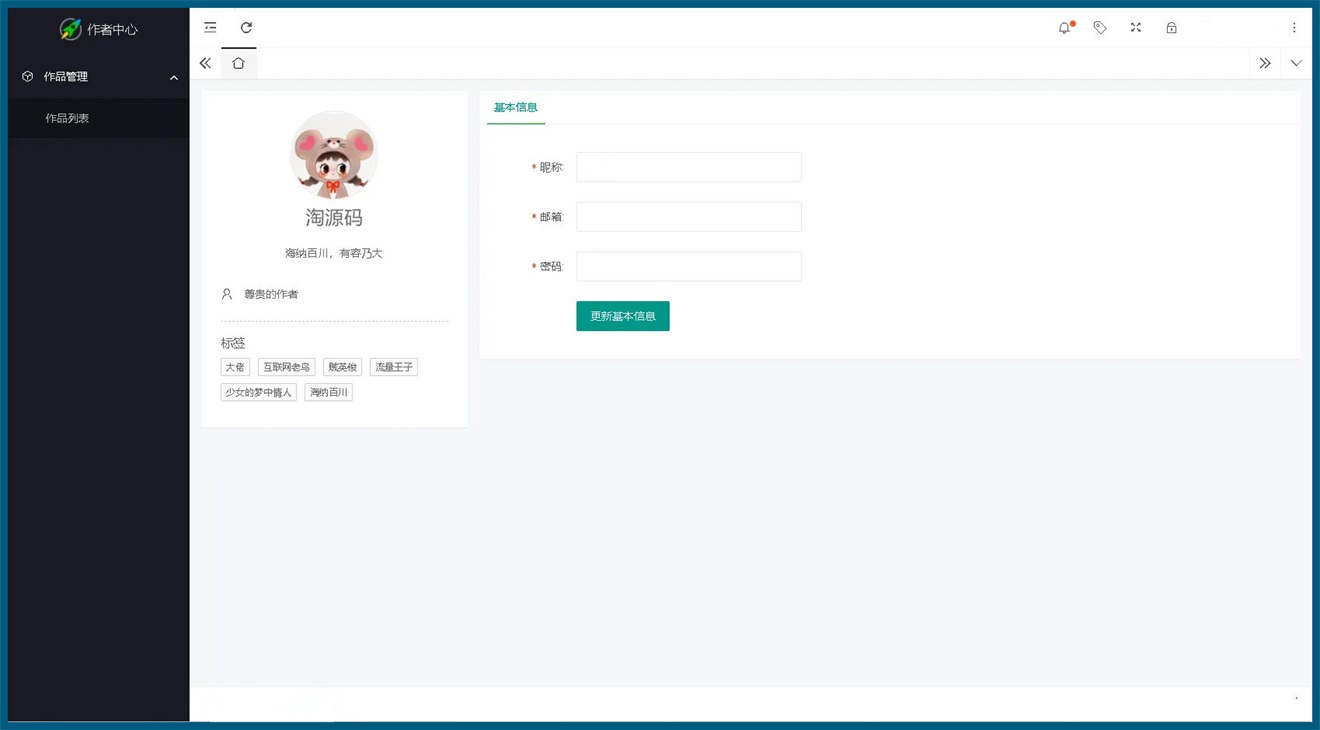Open 作品列表 in the sidebar
Screen dimensions: 1320x730
click(67, 118)
